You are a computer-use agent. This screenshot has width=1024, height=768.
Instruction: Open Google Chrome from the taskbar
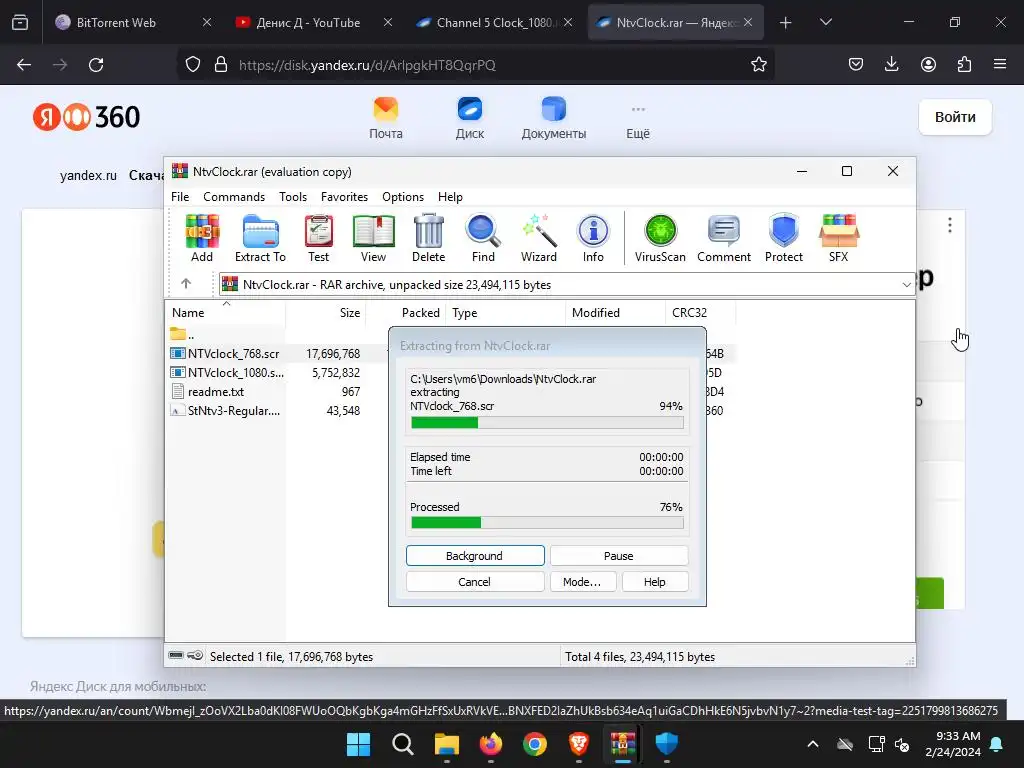pyautogui.click(x=535, y=744)
